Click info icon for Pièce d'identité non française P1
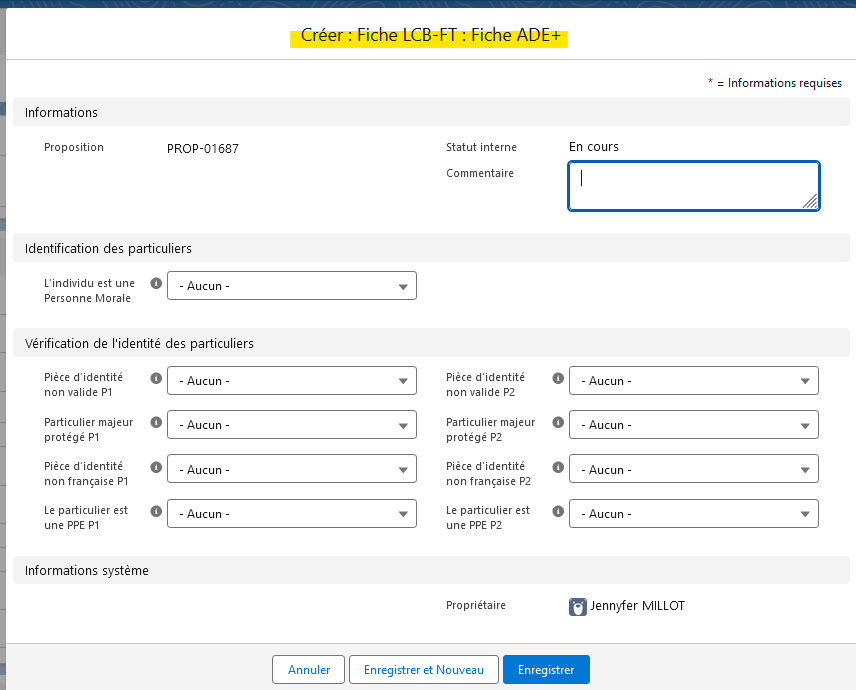Screen dimensions: 856x690 (x=156, y=467)
